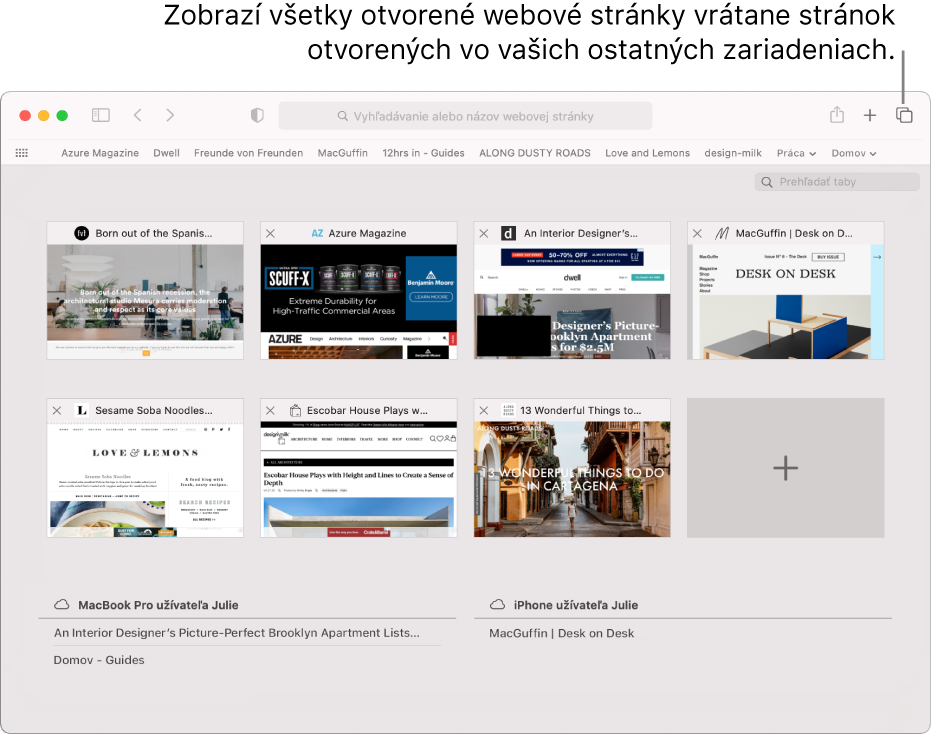Open the Love and Lemons bookmark
Viewport: 931px width, 734px height.
[647, 153]
